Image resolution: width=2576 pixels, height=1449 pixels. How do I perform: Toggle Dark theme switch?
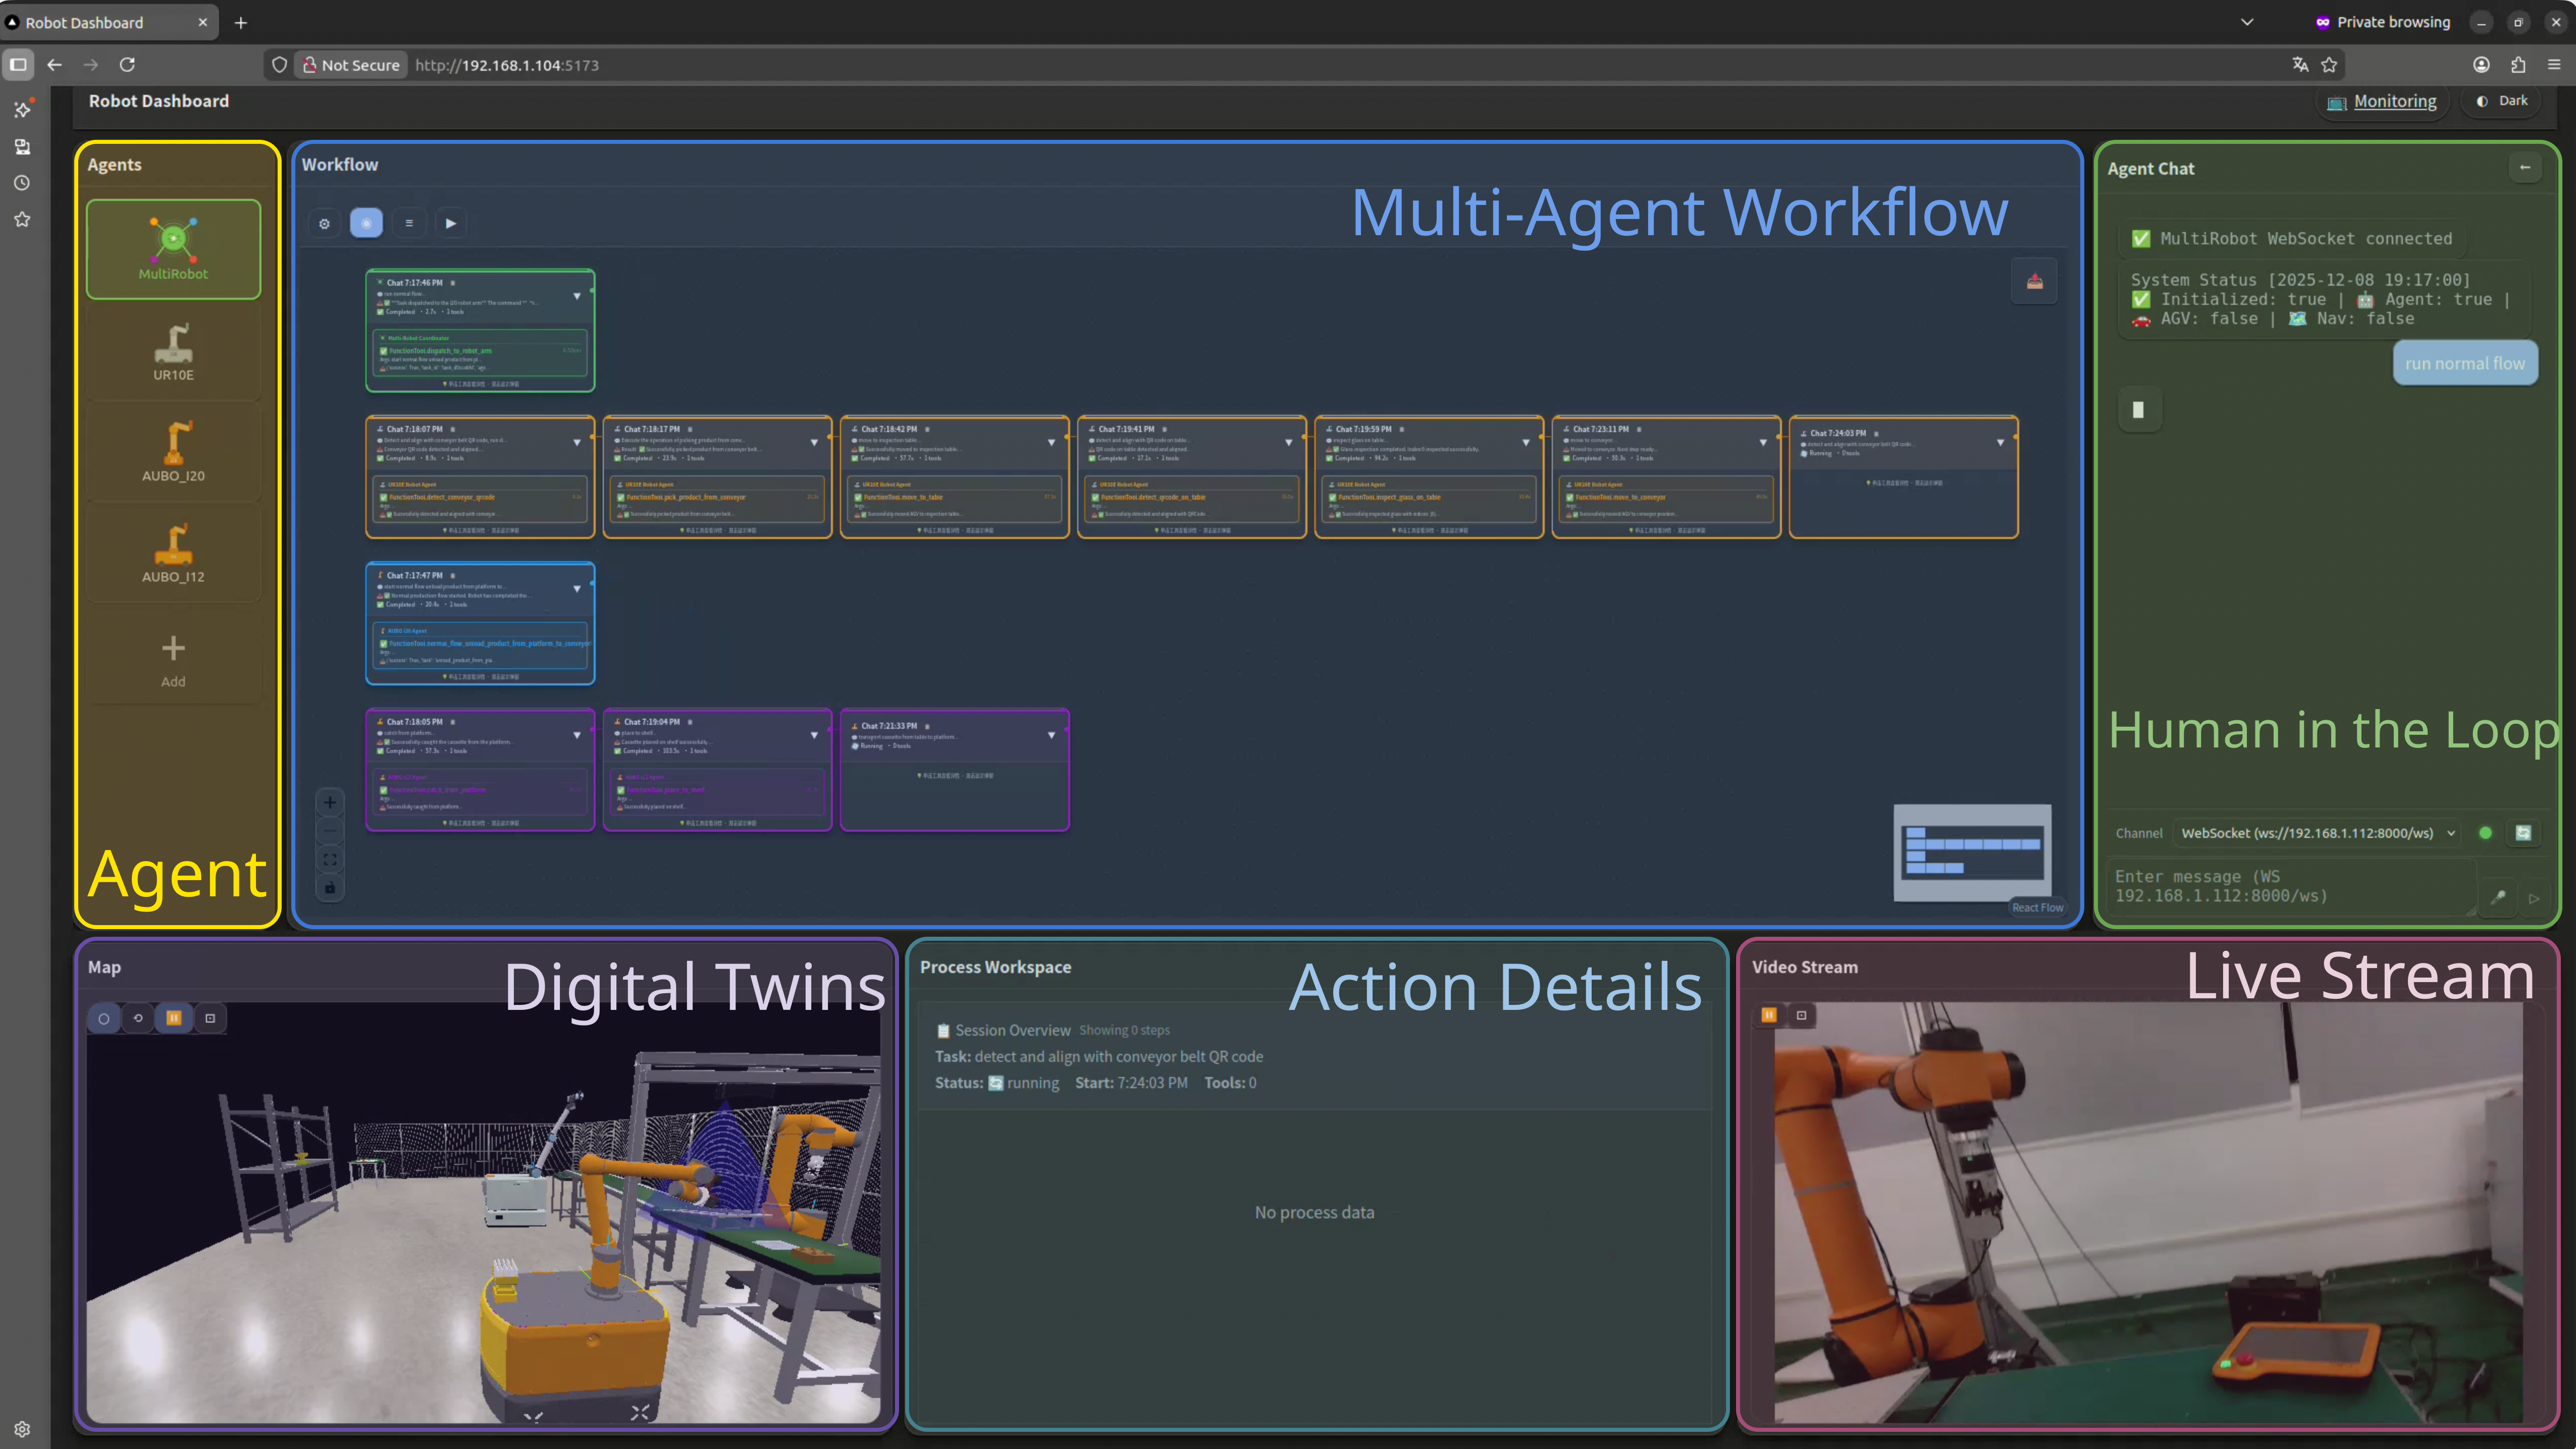[x=2502, y=101]
